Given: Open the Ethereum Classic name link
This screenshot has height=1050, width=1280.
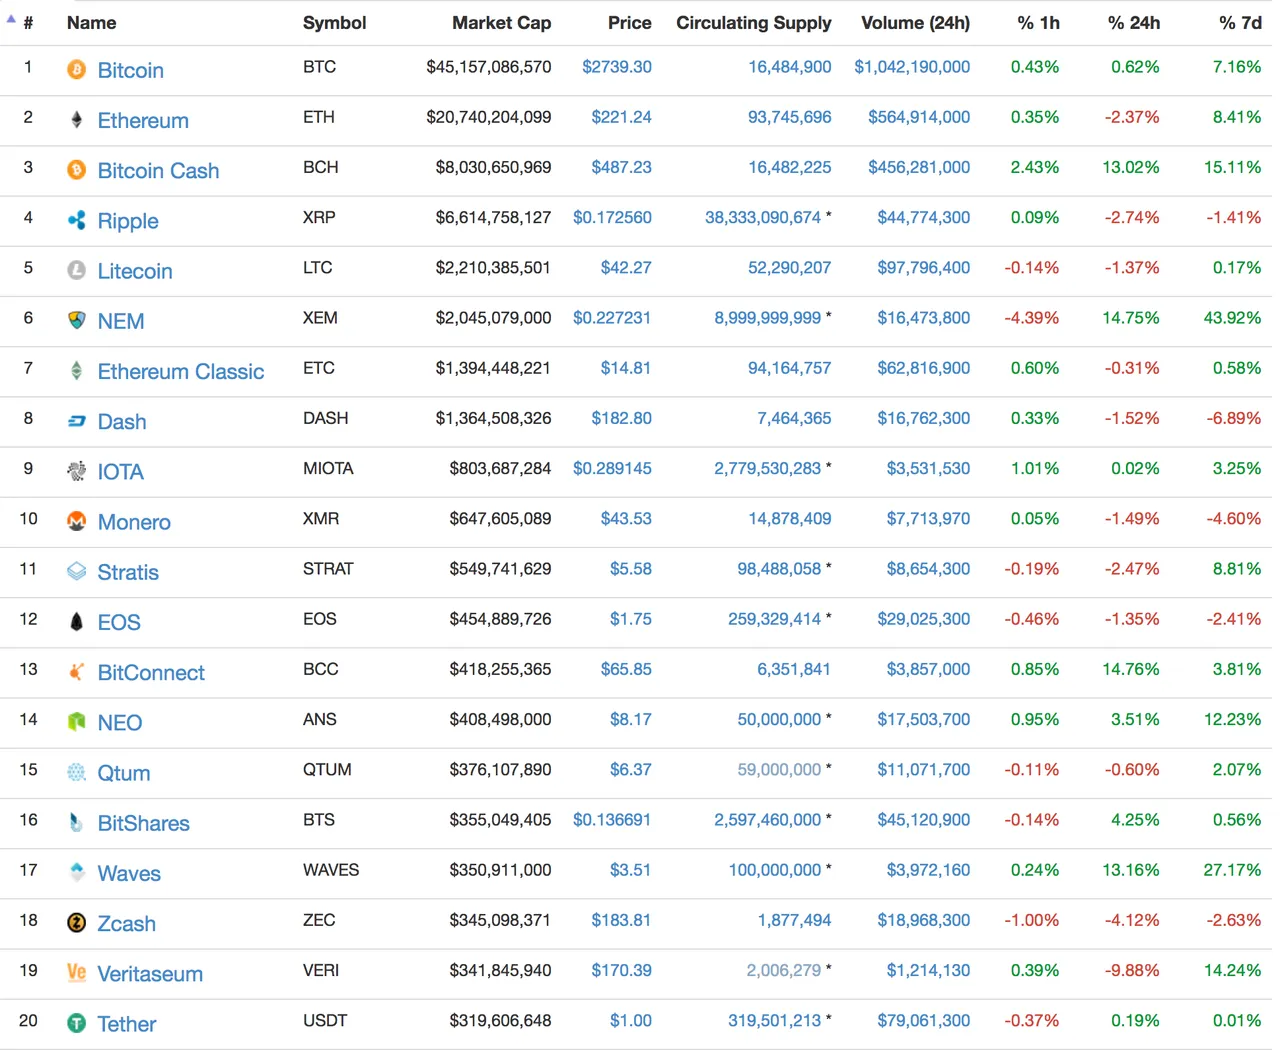Looking at the screenshot, I should click(x=181, y=372).
